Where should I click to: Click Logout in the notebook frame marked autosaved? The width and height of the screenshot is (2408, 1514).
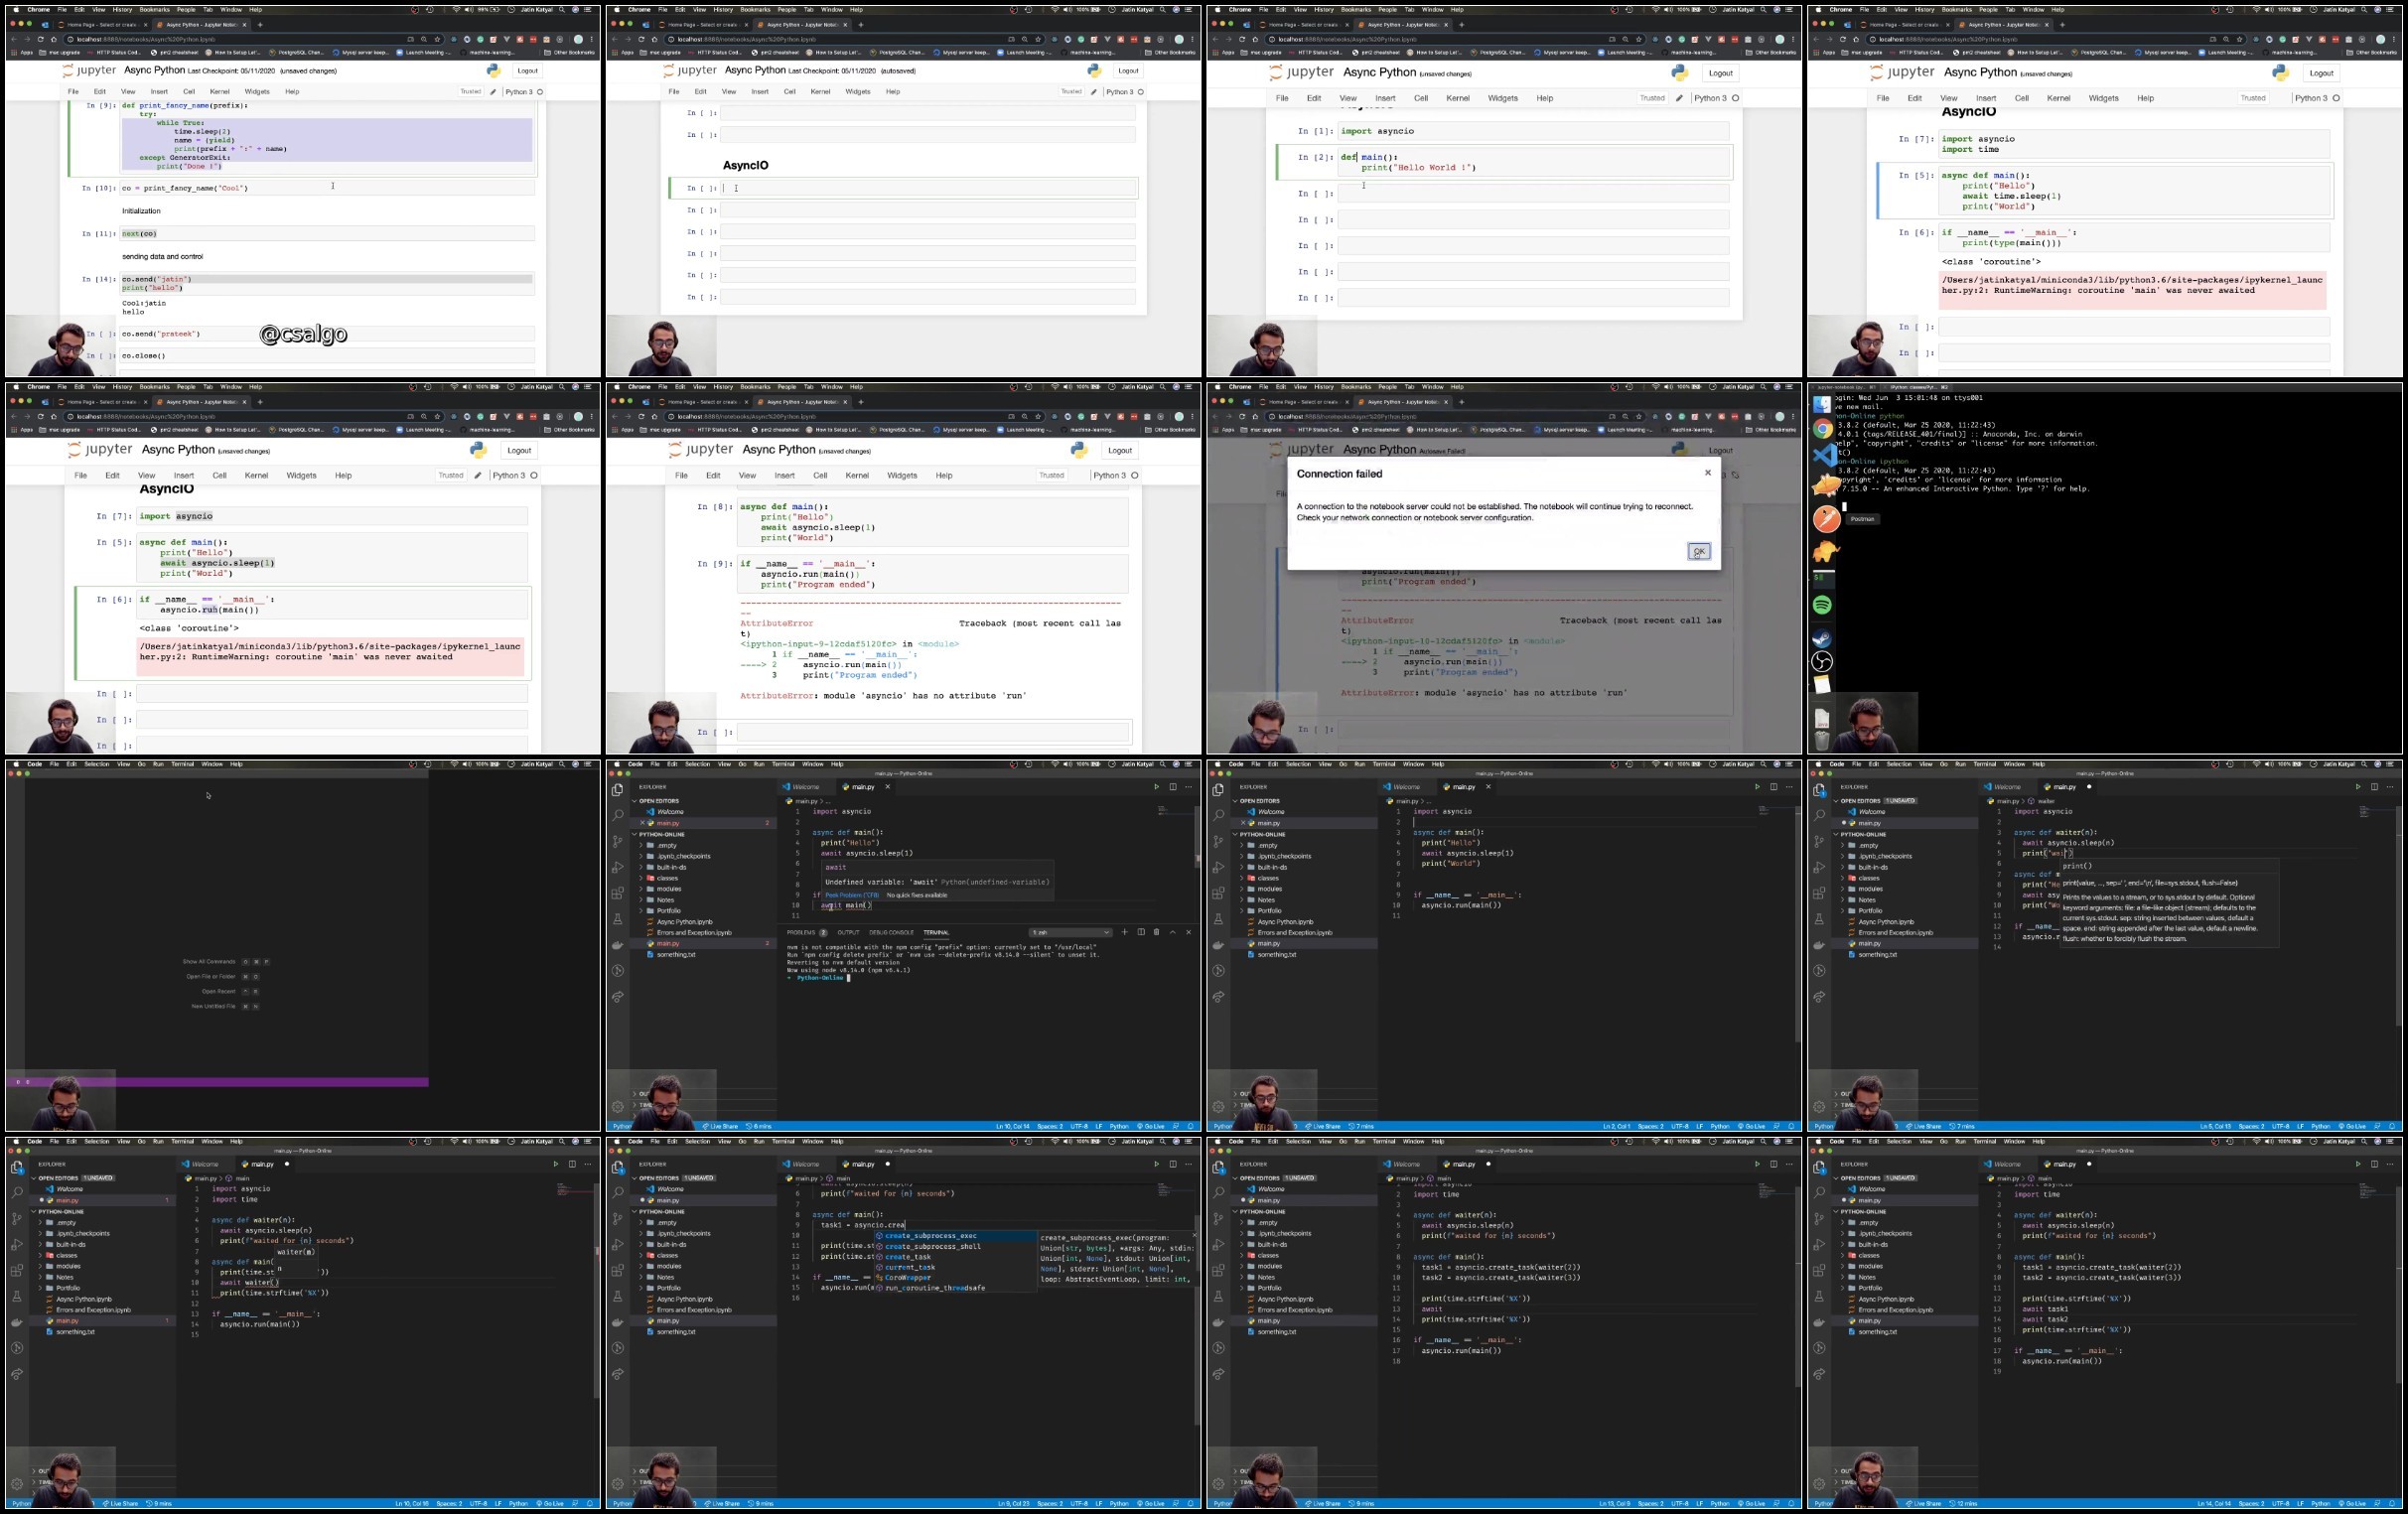(1128, 71)
